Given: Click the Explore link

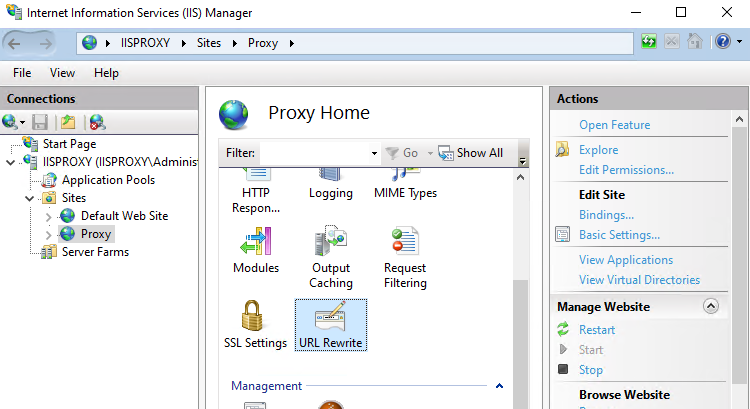Looking at the screenshot, I should (x=598, y=150).
